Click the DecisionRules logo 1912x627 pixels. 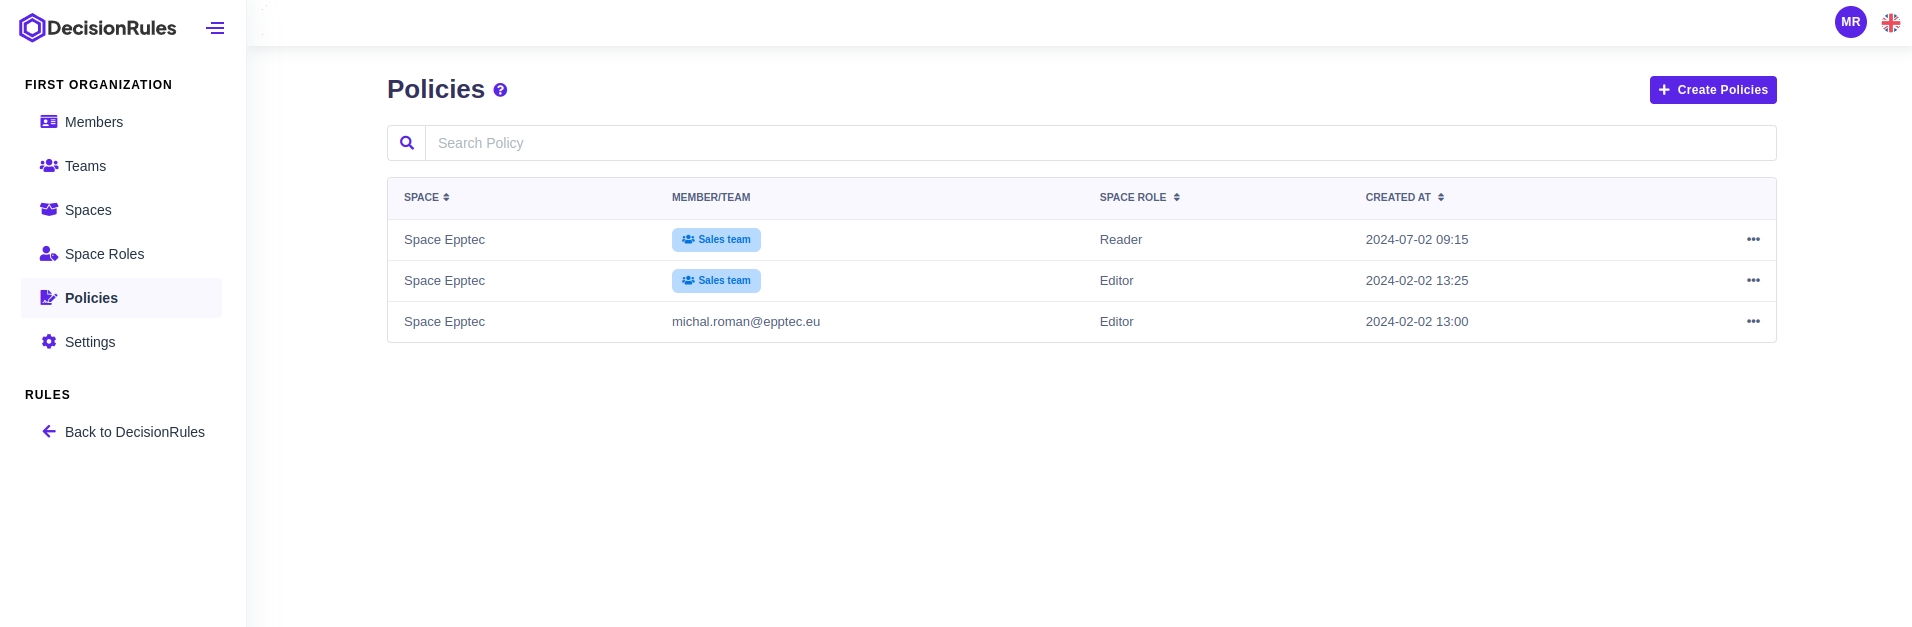[98, 28]
